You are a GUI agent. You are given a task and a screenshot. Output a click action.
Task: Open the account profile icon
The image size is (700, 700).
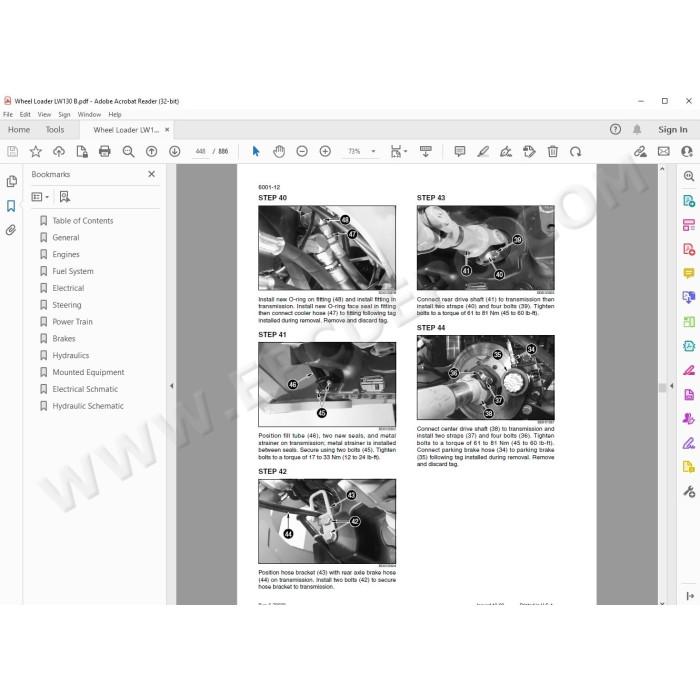pos(687,152)
